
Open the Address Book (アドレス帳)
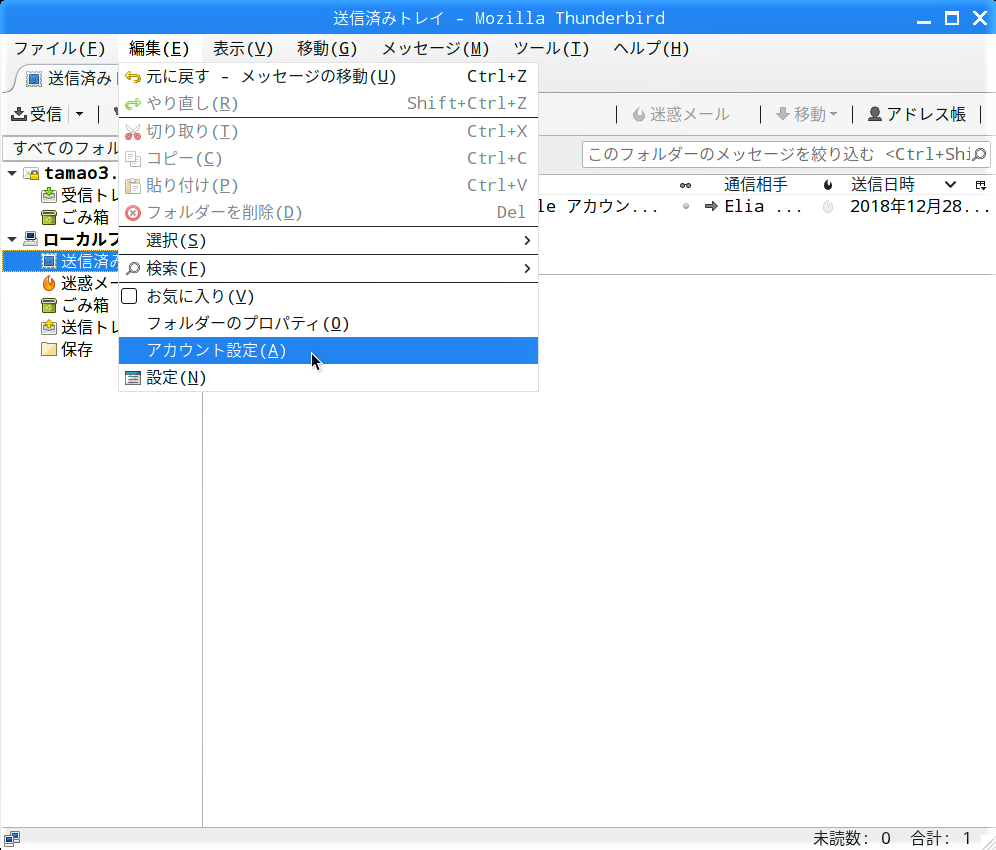(x=917, y=114)
